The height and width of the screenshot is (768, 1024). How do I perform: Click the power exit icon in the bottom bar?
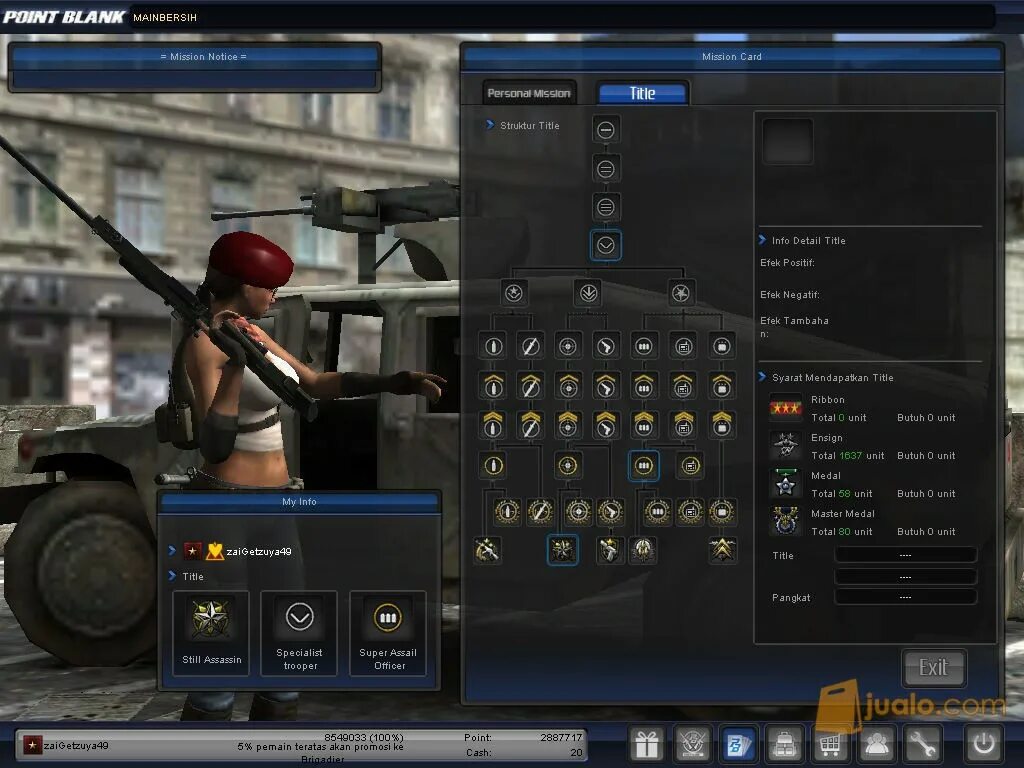984,744
